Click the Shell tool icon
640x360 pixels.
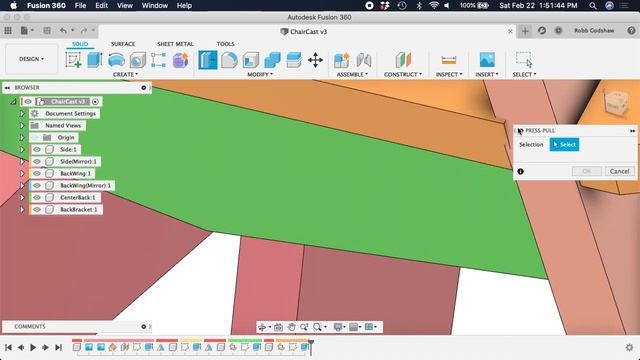tap(251, 60)
